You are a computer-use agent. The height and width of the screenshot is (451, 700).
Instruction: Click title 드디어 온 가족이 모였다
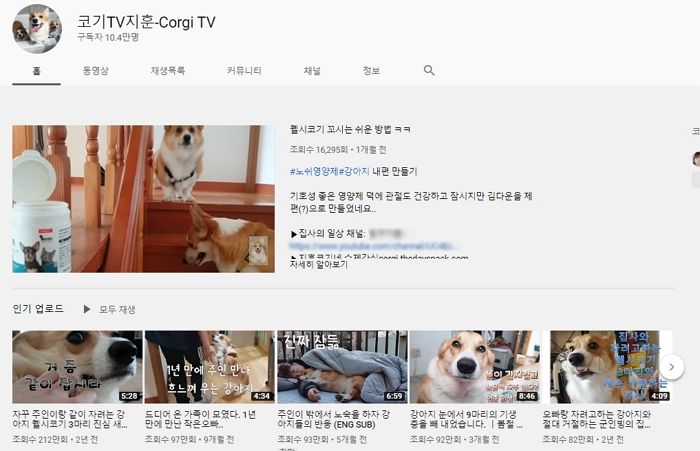pyautogui.click(x=200, y=419)
